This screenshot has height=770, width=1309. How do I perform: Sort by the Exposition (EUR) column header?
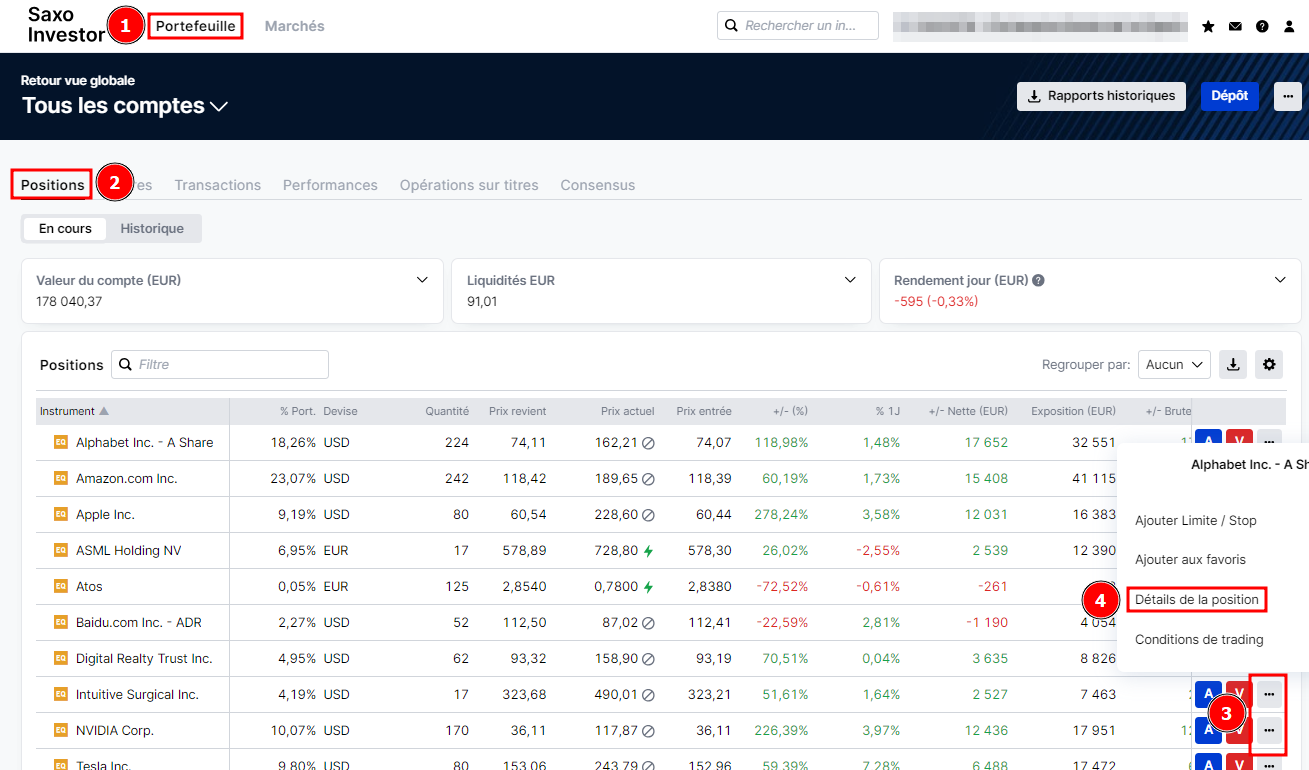pyautogui.click(x=1073, y=411)
